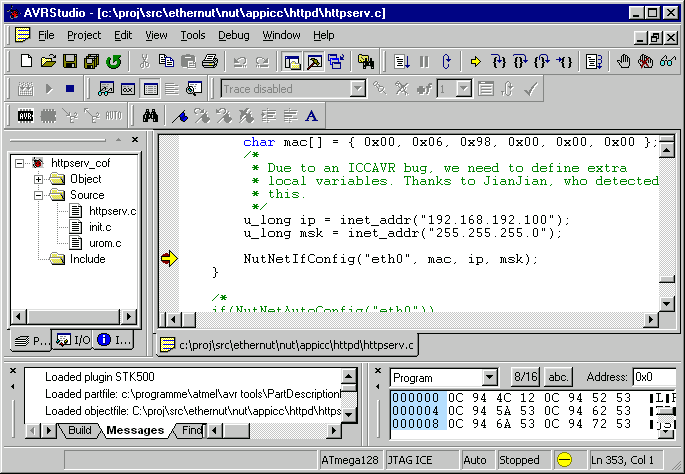Switch to the I/O workspace tab
Viewport: 685px width, 474px height.
tap(73, 340)
